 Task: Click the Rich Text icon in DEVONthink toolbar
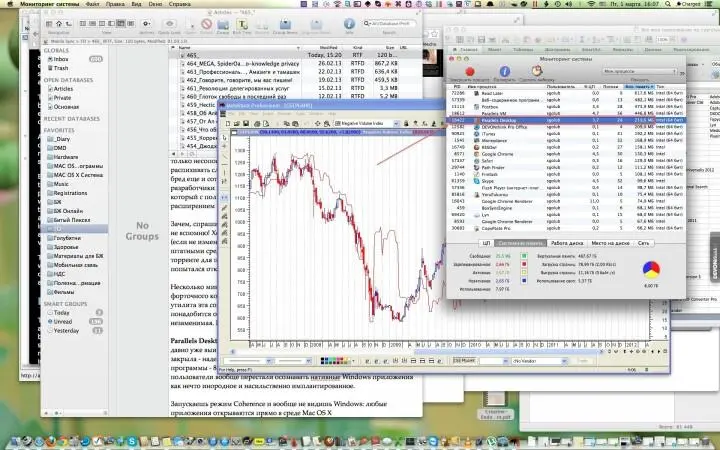242,24
